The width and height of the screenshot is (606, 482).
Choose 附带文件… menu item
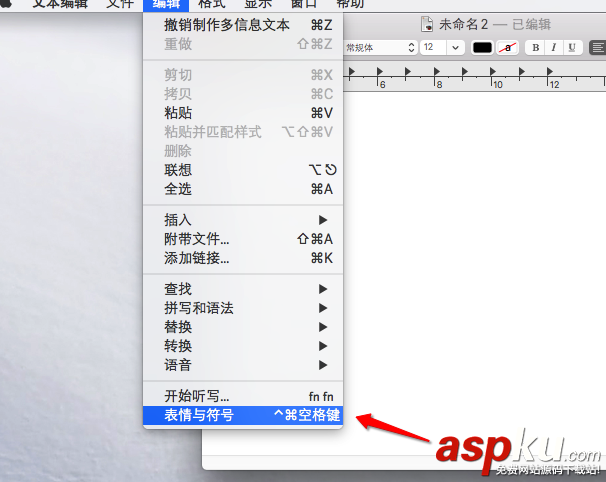click(243, 239)
